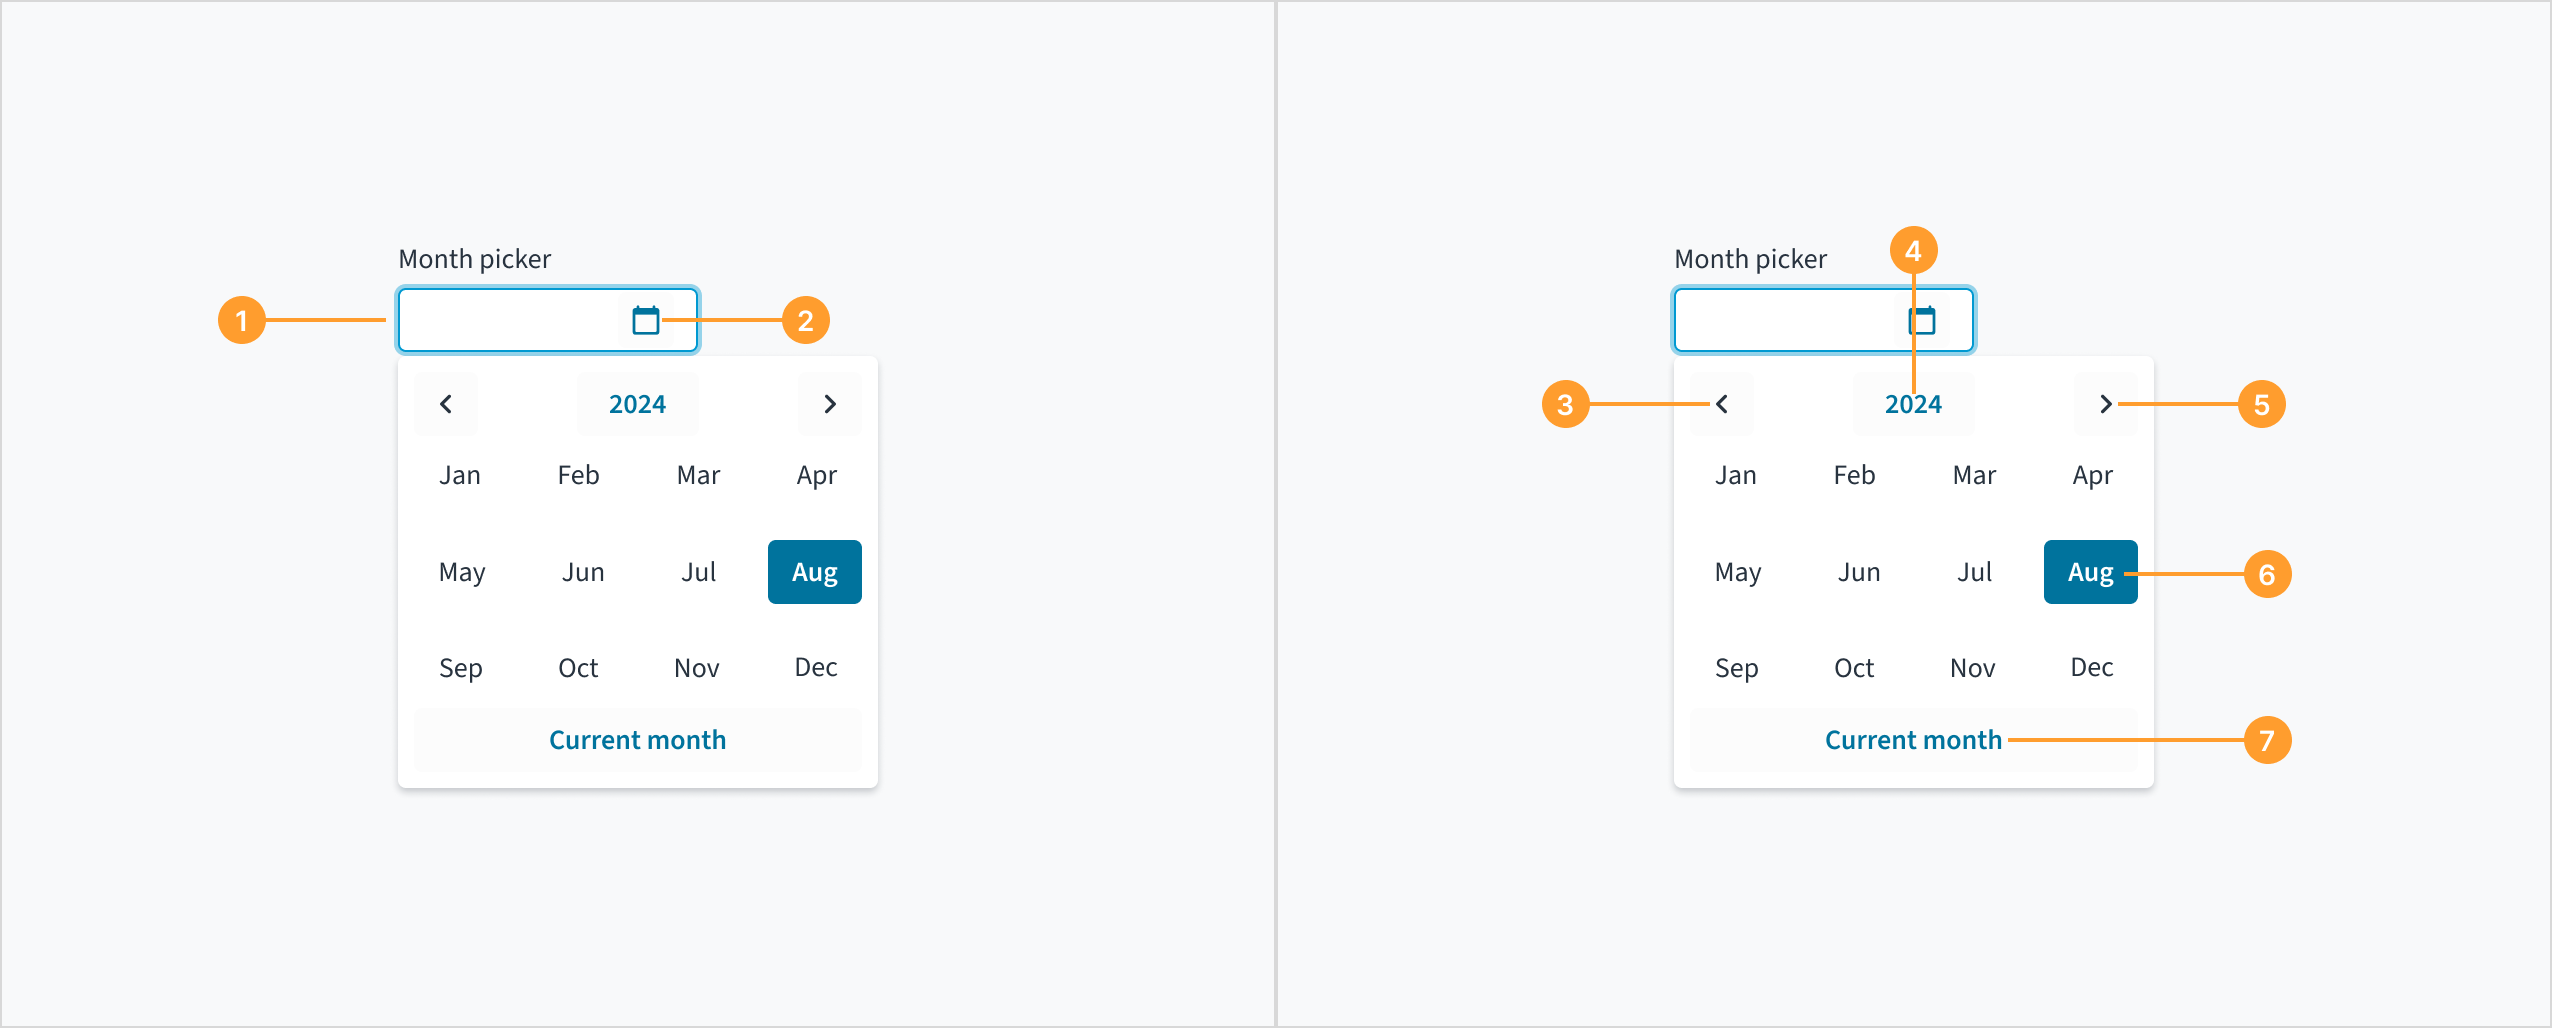Image resolution: width=2552 pixels, height=1028 pixels.
Task: Click the orange badge numbered 2
Action: (806, 320)
